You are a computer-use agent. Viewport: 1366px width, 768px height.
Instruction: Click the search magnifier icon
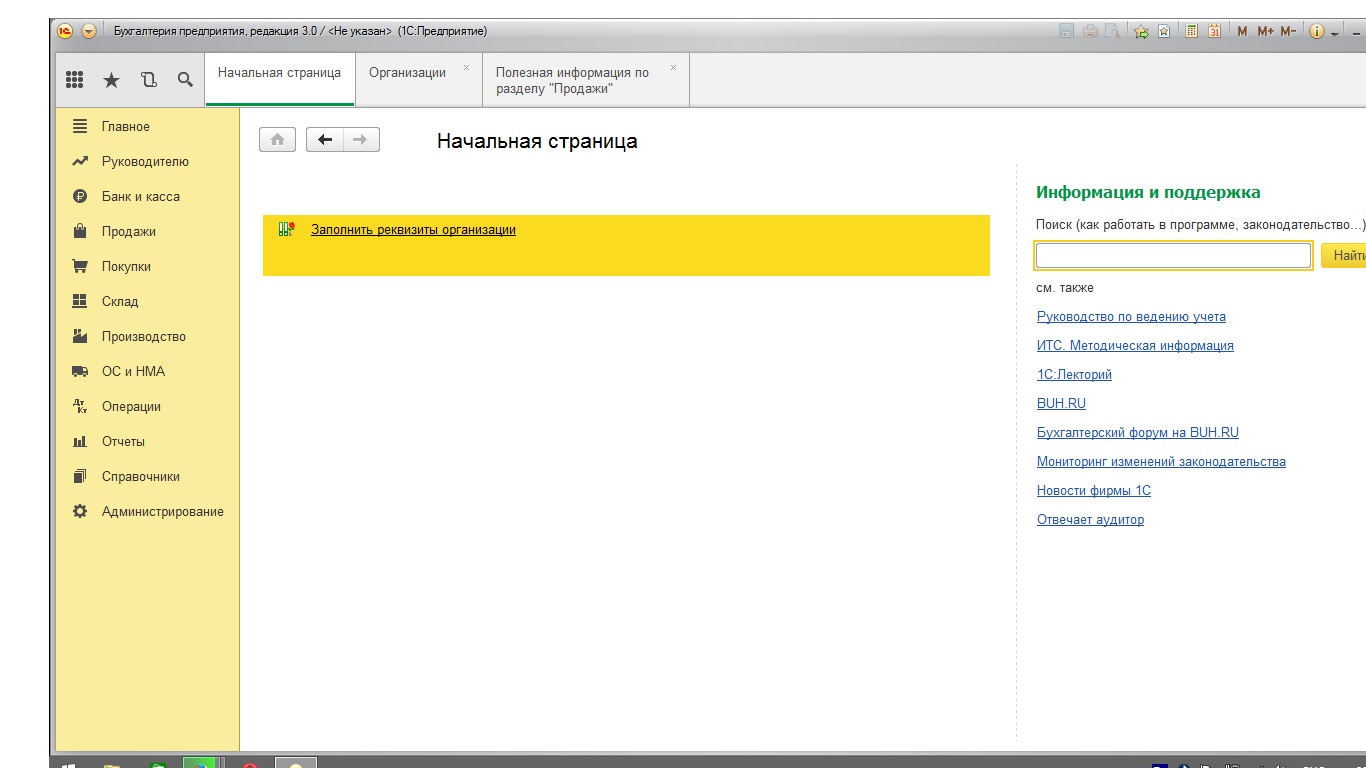tap(185, 80)
